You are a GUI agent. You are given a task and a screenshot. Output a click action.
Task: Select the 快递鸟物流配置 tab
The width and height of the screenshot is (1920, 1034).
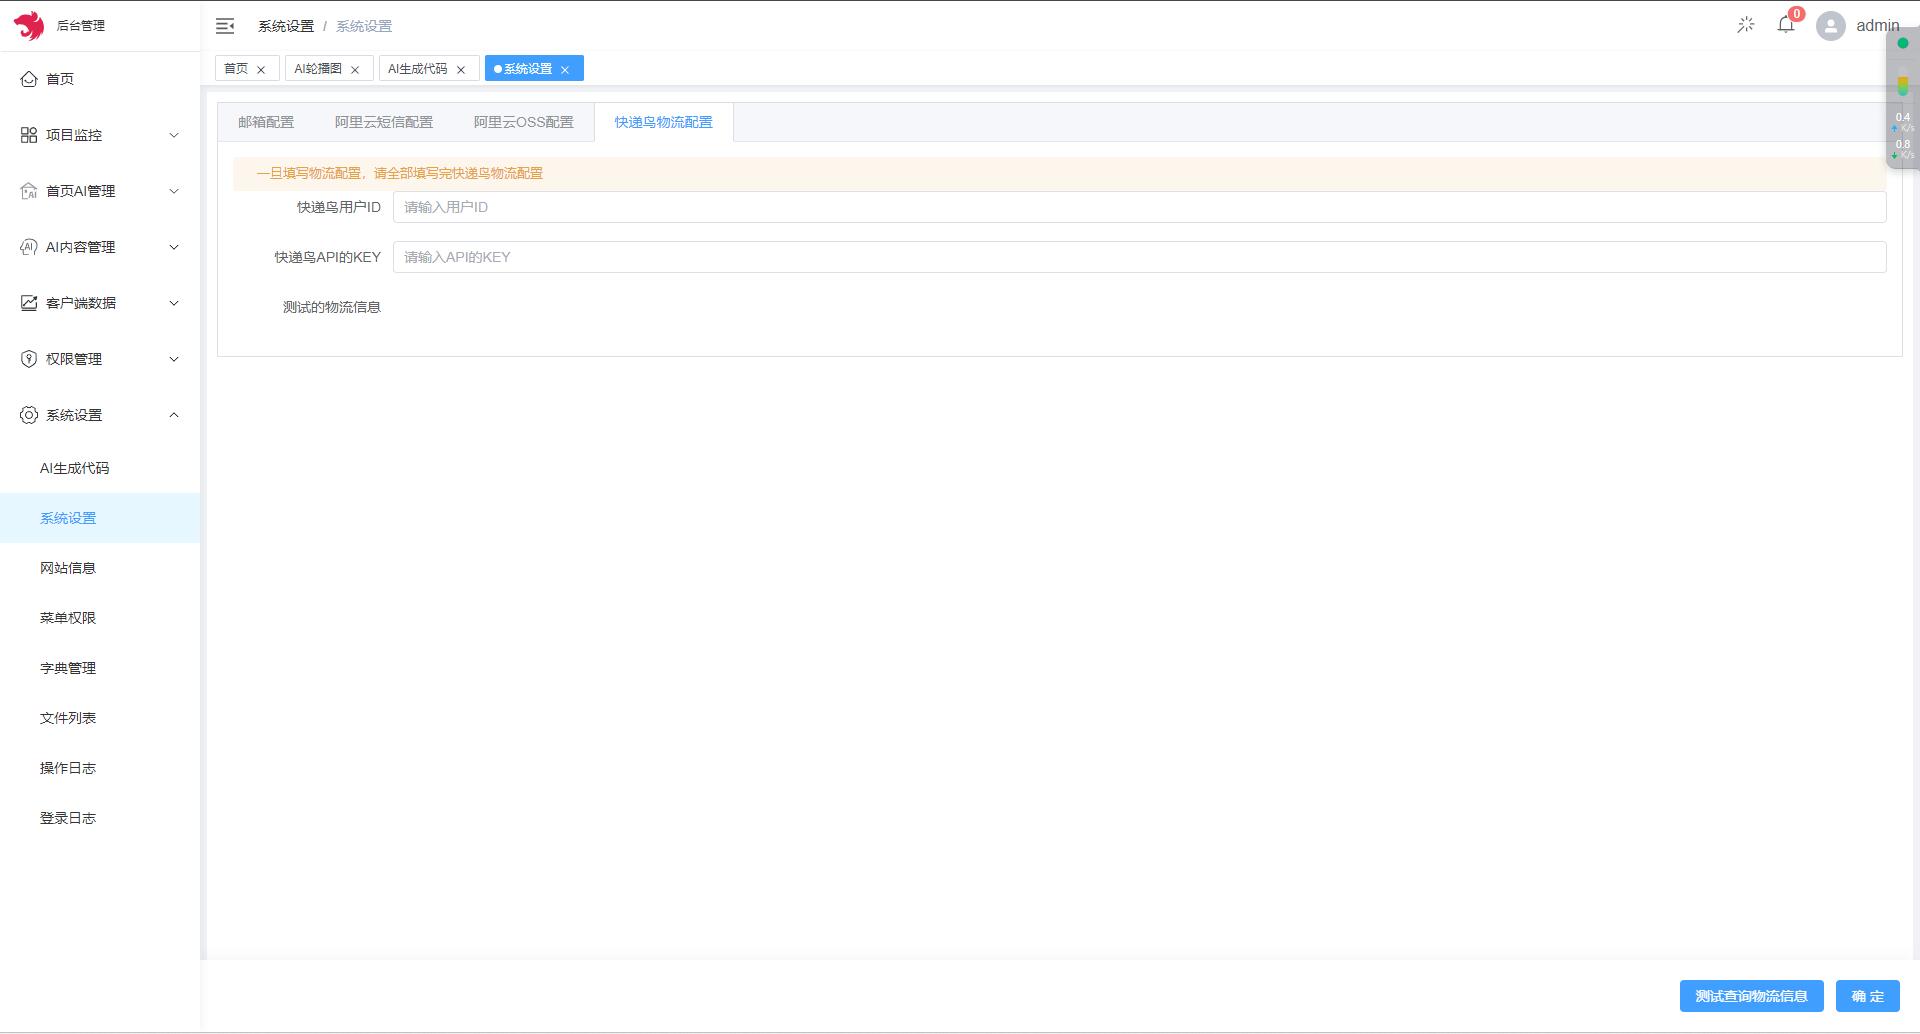coord(664,122)
